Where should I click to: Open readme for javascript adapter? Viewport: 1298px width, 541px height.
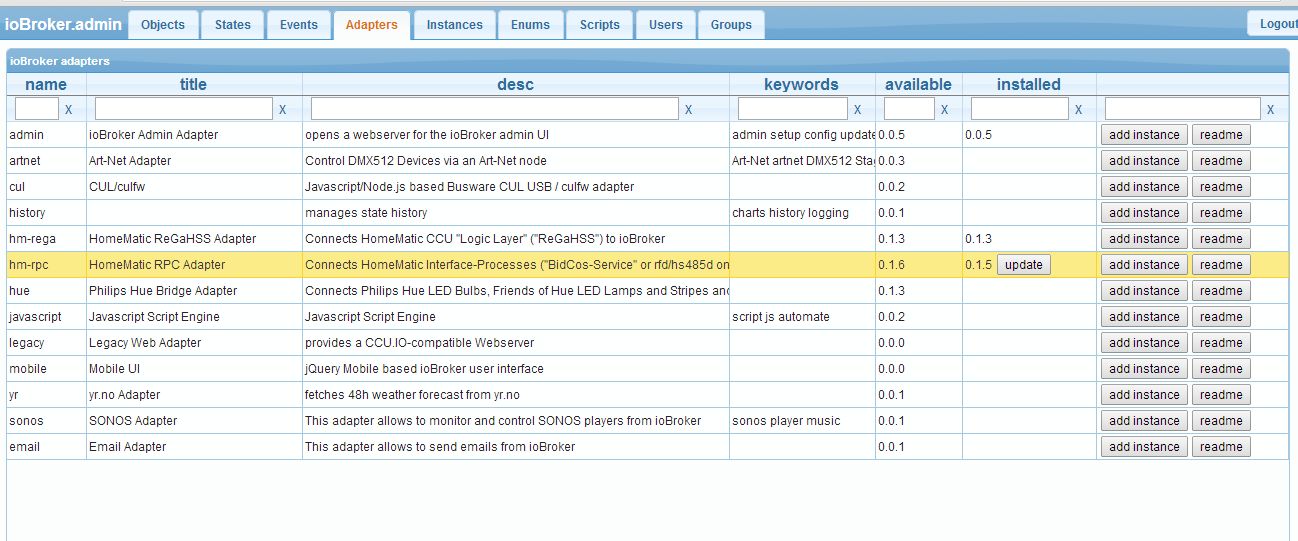click(1221, 317)
